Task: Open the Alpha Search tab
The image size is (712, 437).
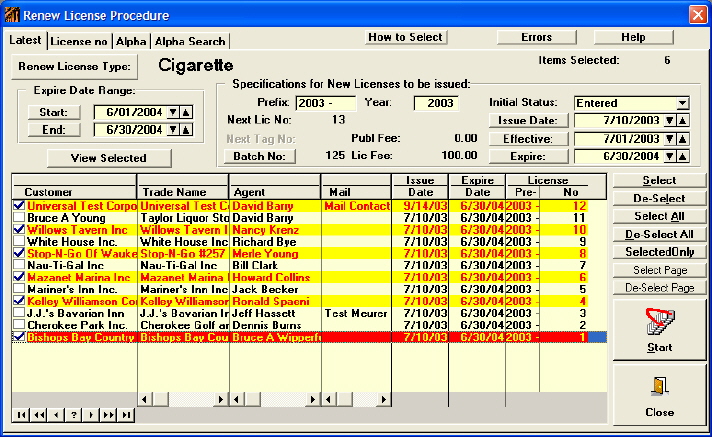Action: pyautogui.click(x=190, y=41)
